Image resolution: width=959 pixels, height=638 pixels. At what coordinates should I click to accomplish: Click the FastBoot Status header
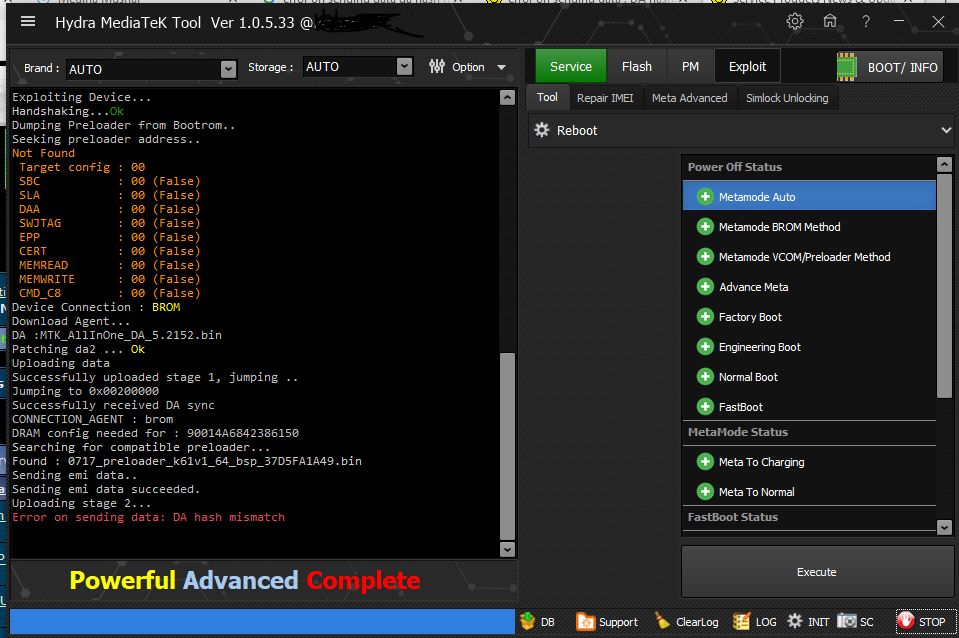[x=733, y=517]
